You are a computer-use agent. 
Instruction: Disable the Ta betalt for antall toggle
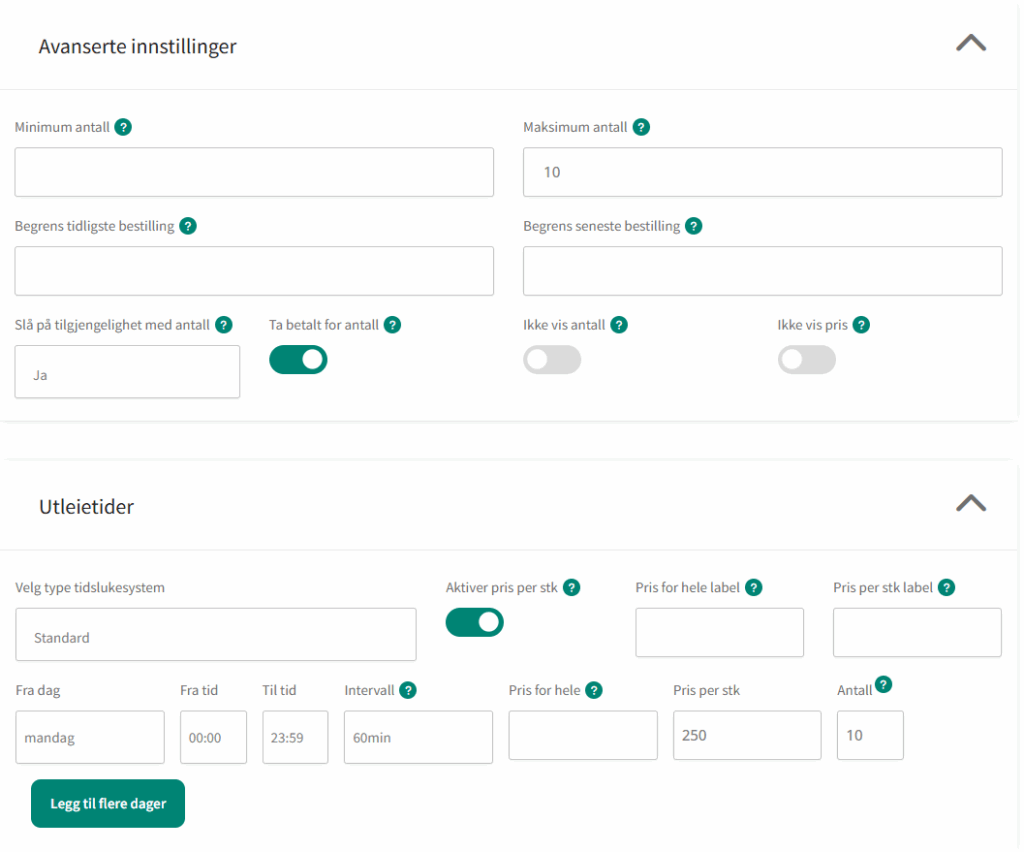(298, 360)
